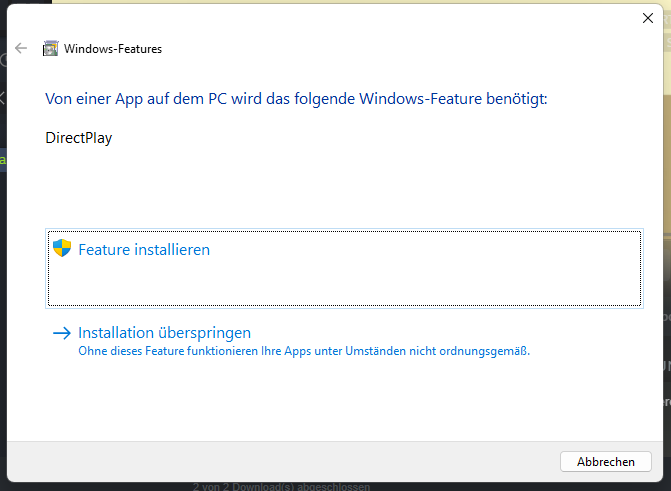Choose Installation überspringen link
671x491 pixels.
point(164,333)
